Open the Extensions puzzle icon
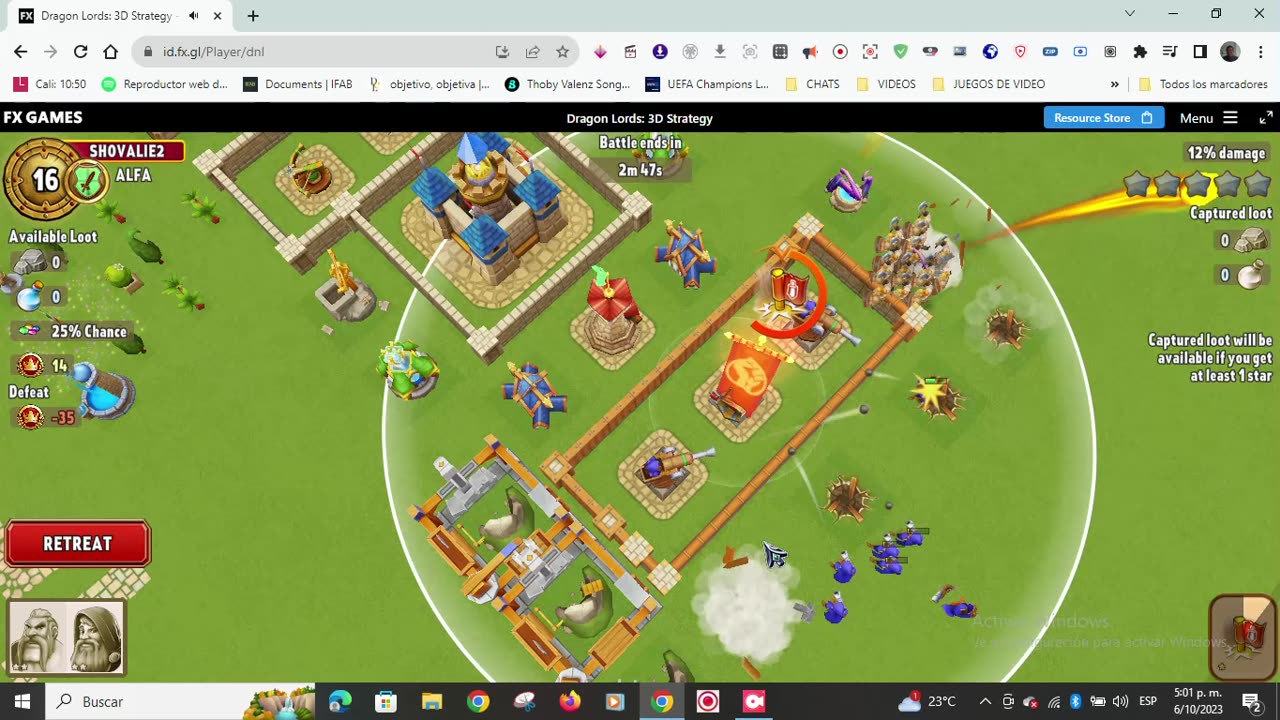 coord(1140,52)
